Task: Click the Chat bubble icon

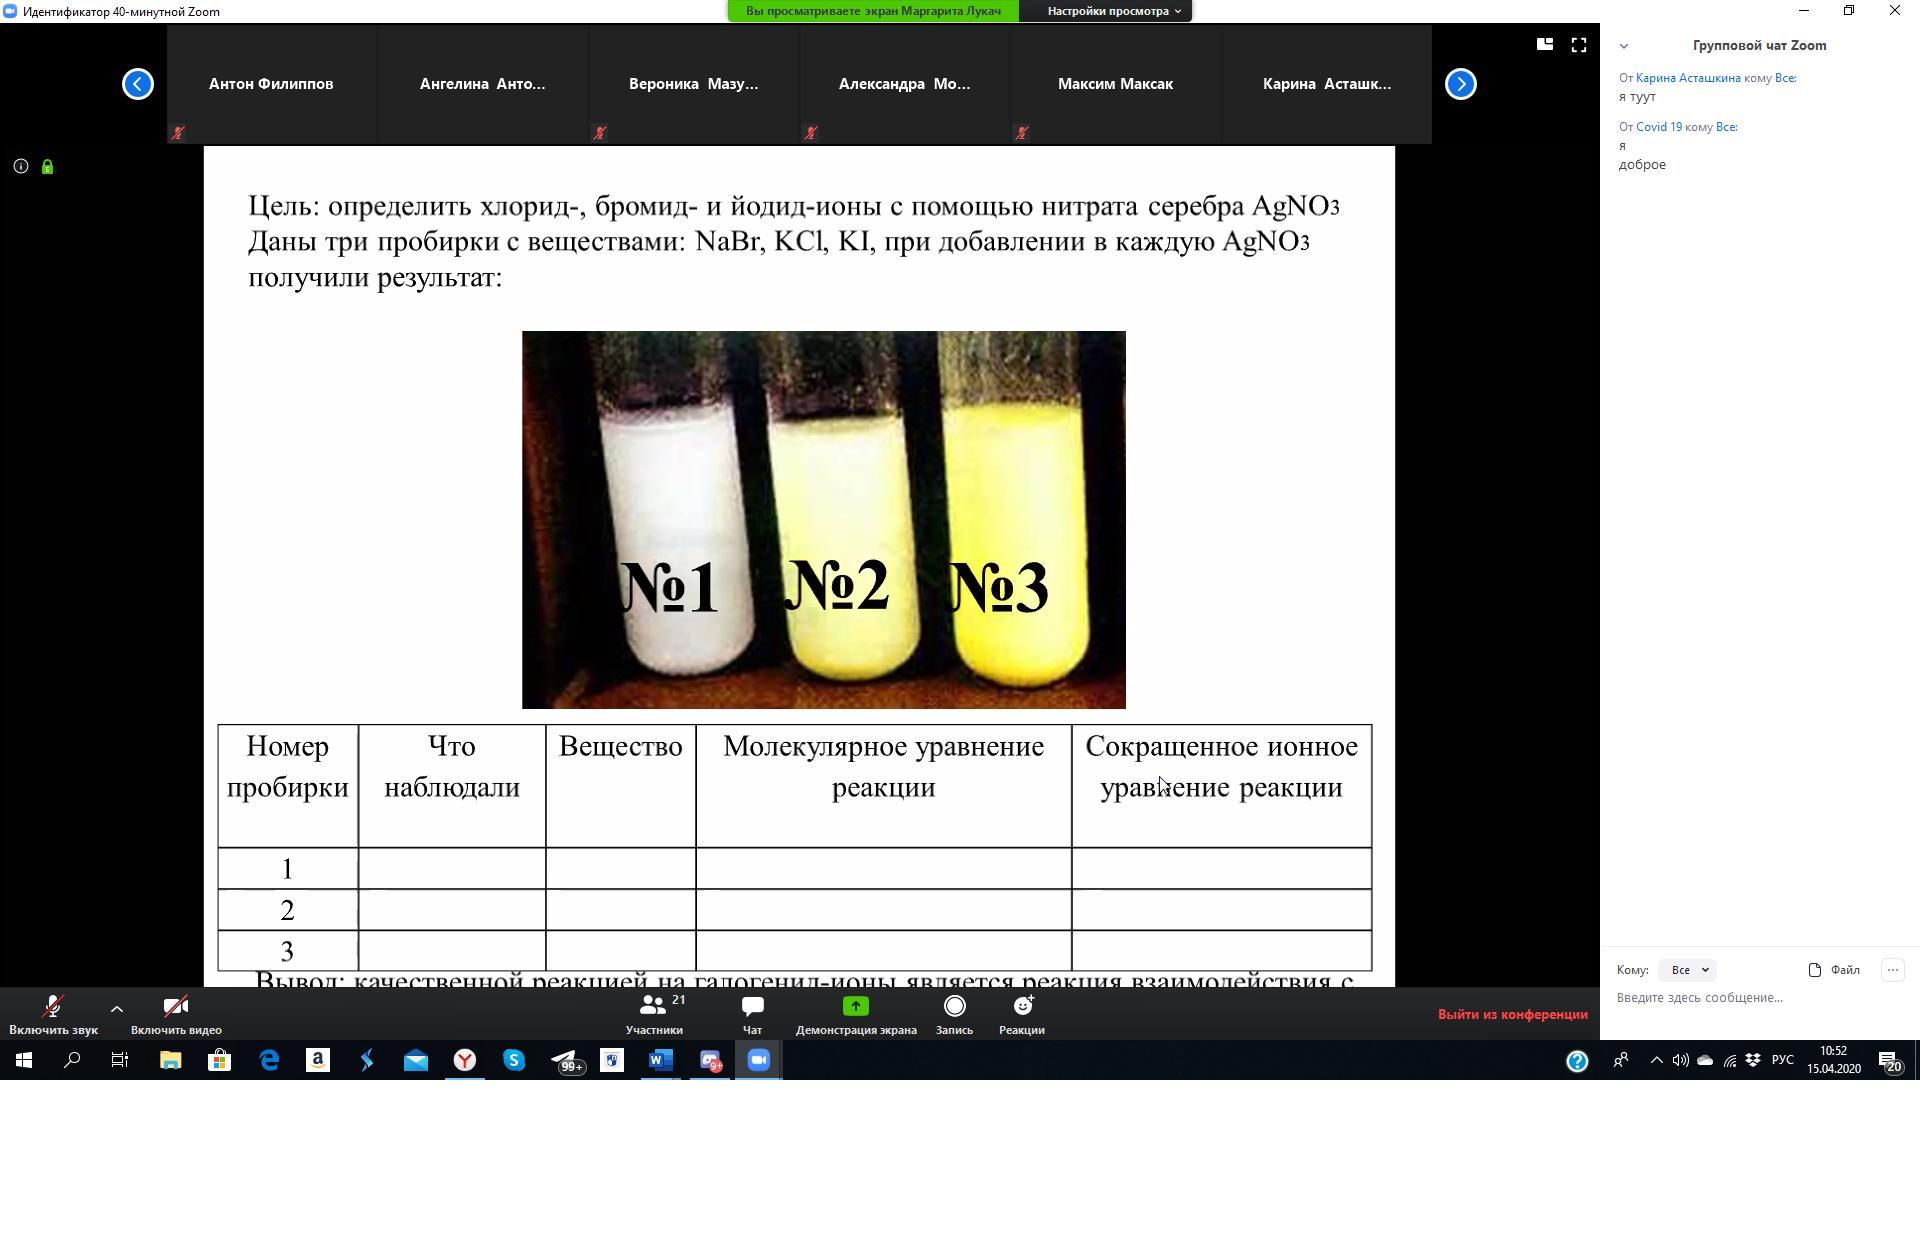Action: [752, 1006]
